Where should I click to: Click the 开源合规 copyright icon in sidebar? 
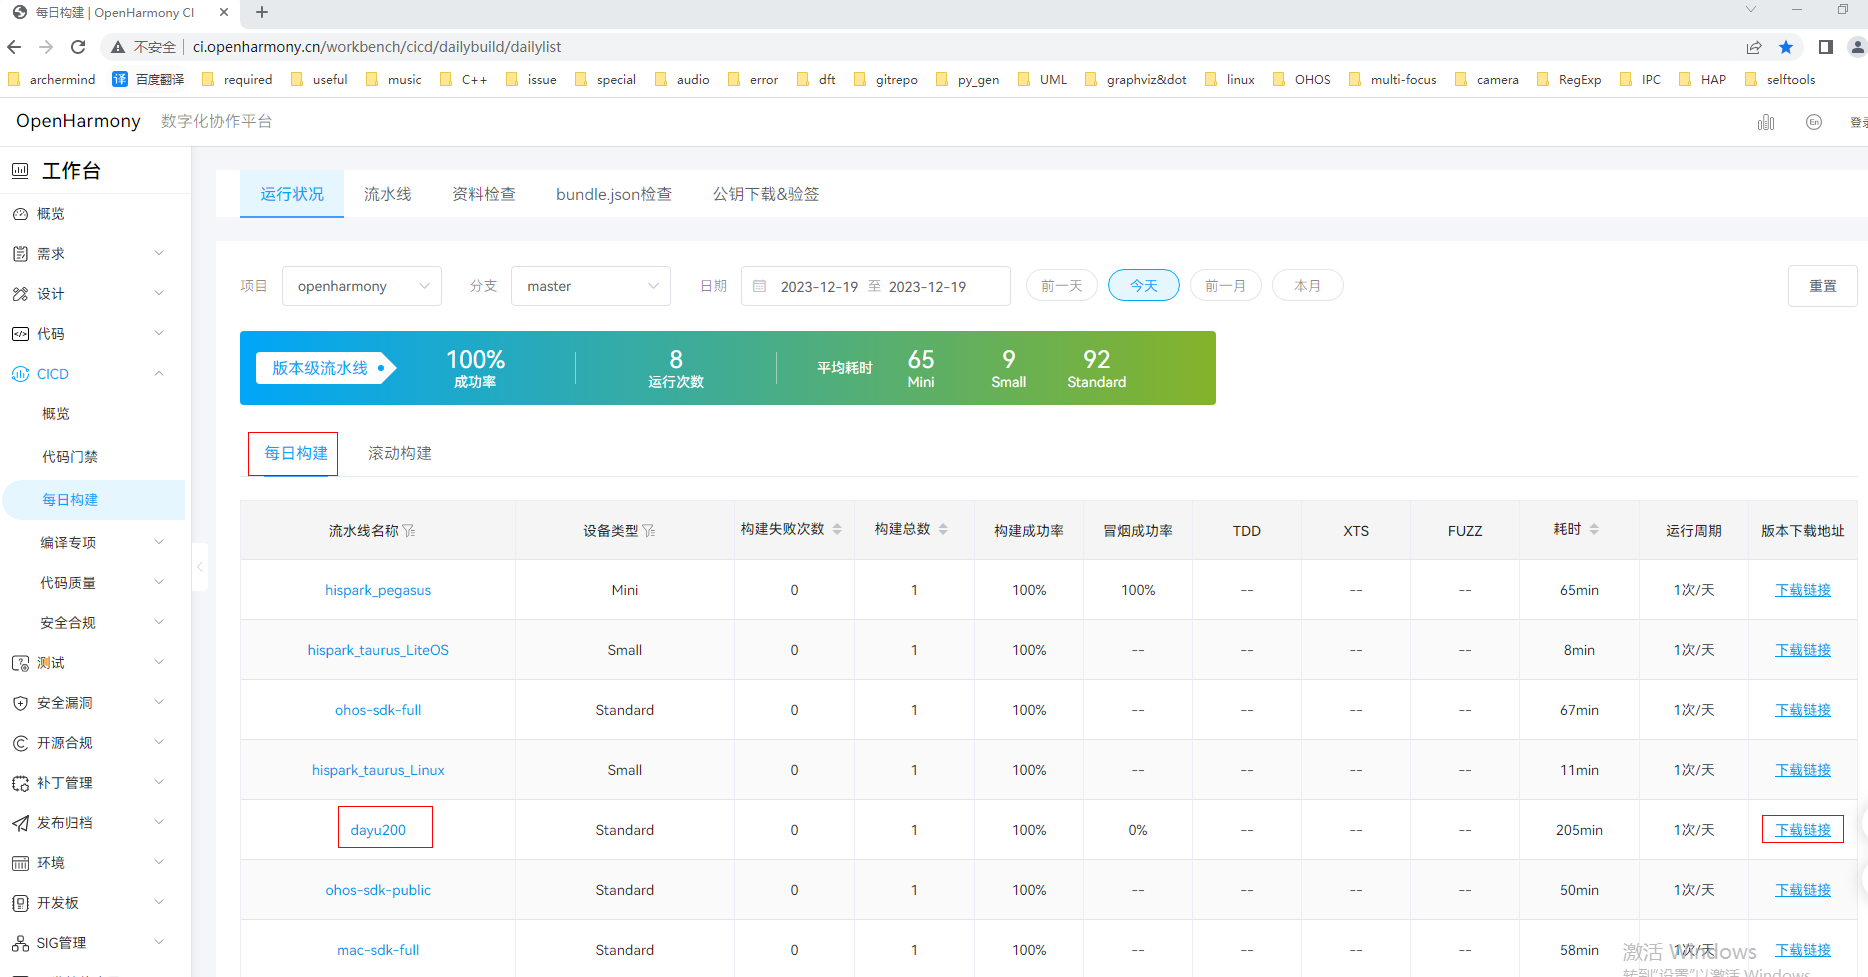(20, 743)
